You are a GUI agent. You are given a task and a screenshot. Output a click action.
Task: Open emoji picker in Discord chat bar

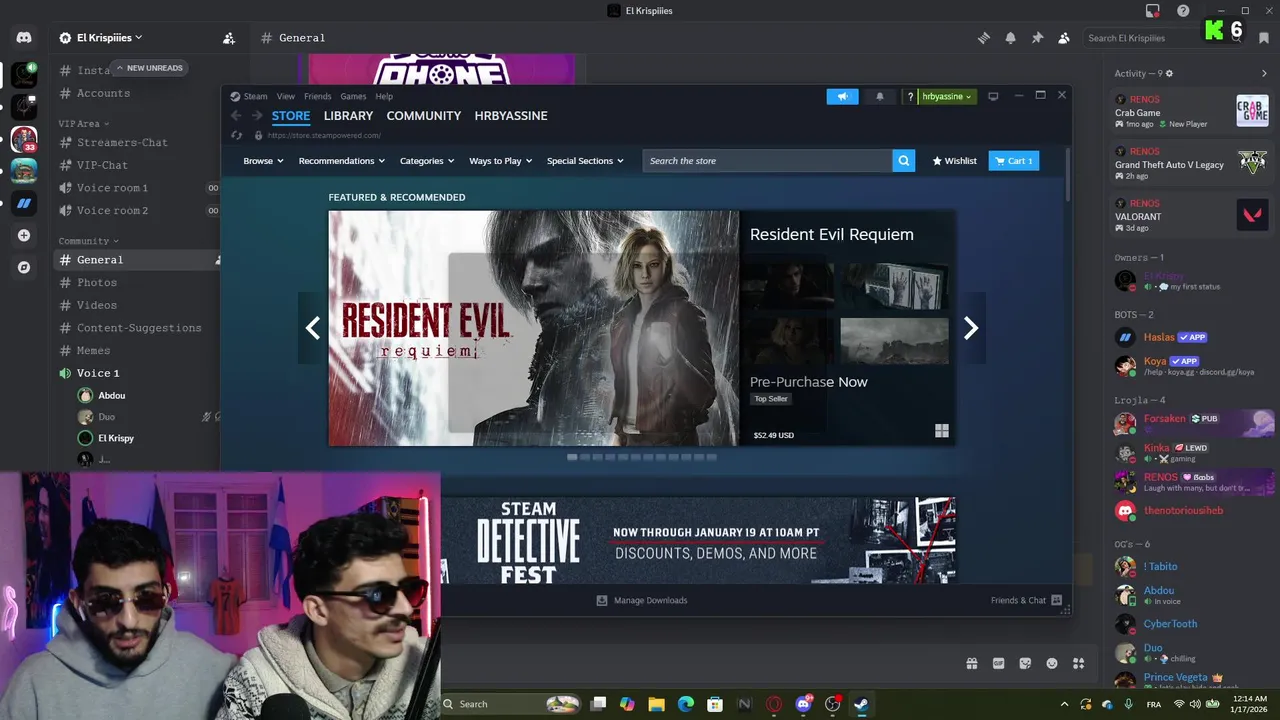click(x=1052, y=663)
